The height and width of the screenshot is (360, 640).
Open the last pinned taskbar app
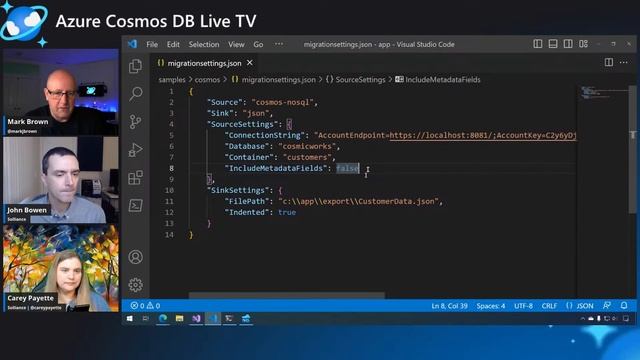tap(246, 319)
